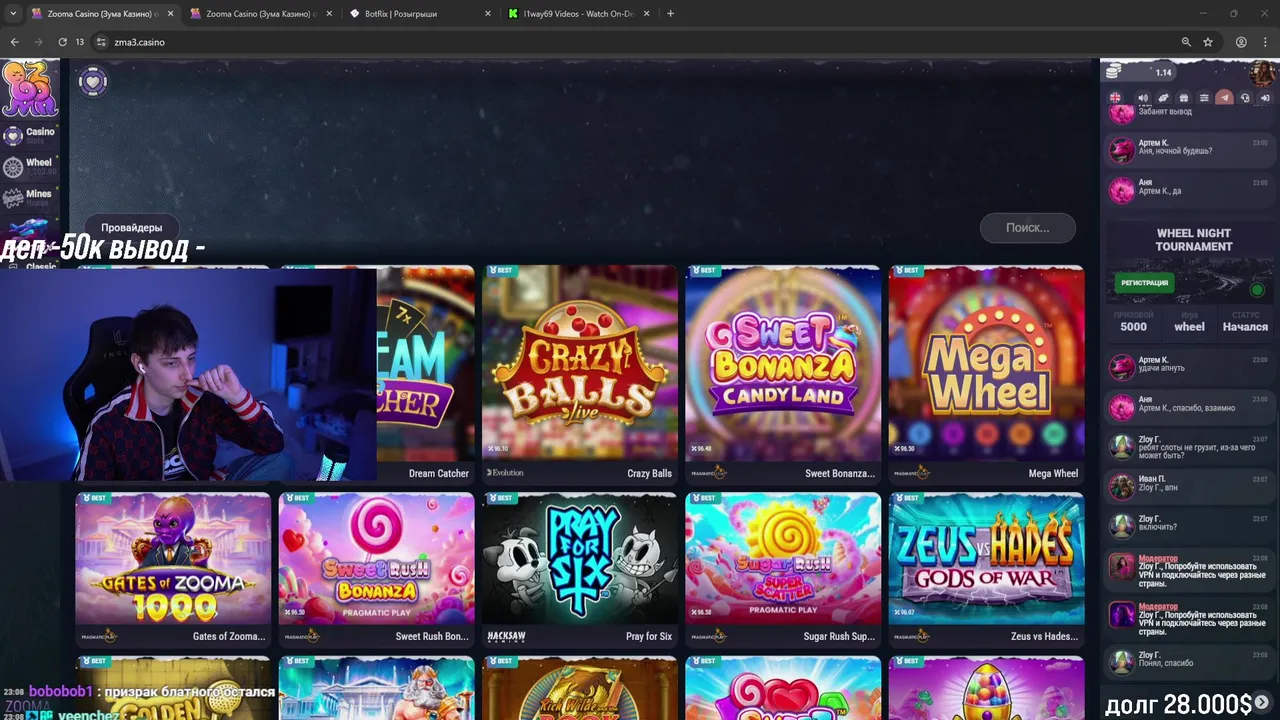Click the Mega Wheel label text
The width and height of the screenshot is (1280, 720).
point(1053,474)
